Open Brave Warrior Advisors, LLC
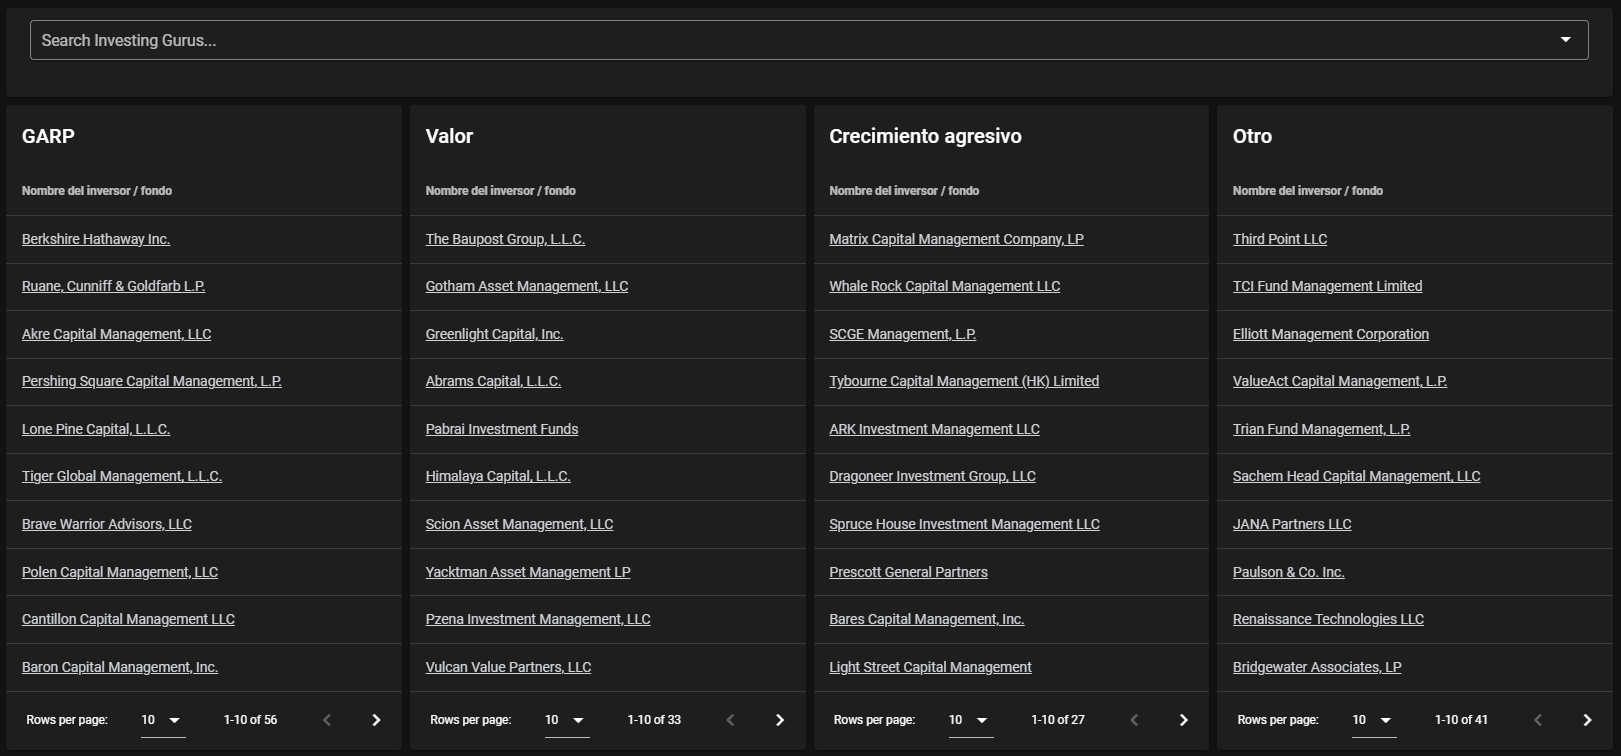The height and width of the screenshot is (756, 1621). (x=107, y=524)
